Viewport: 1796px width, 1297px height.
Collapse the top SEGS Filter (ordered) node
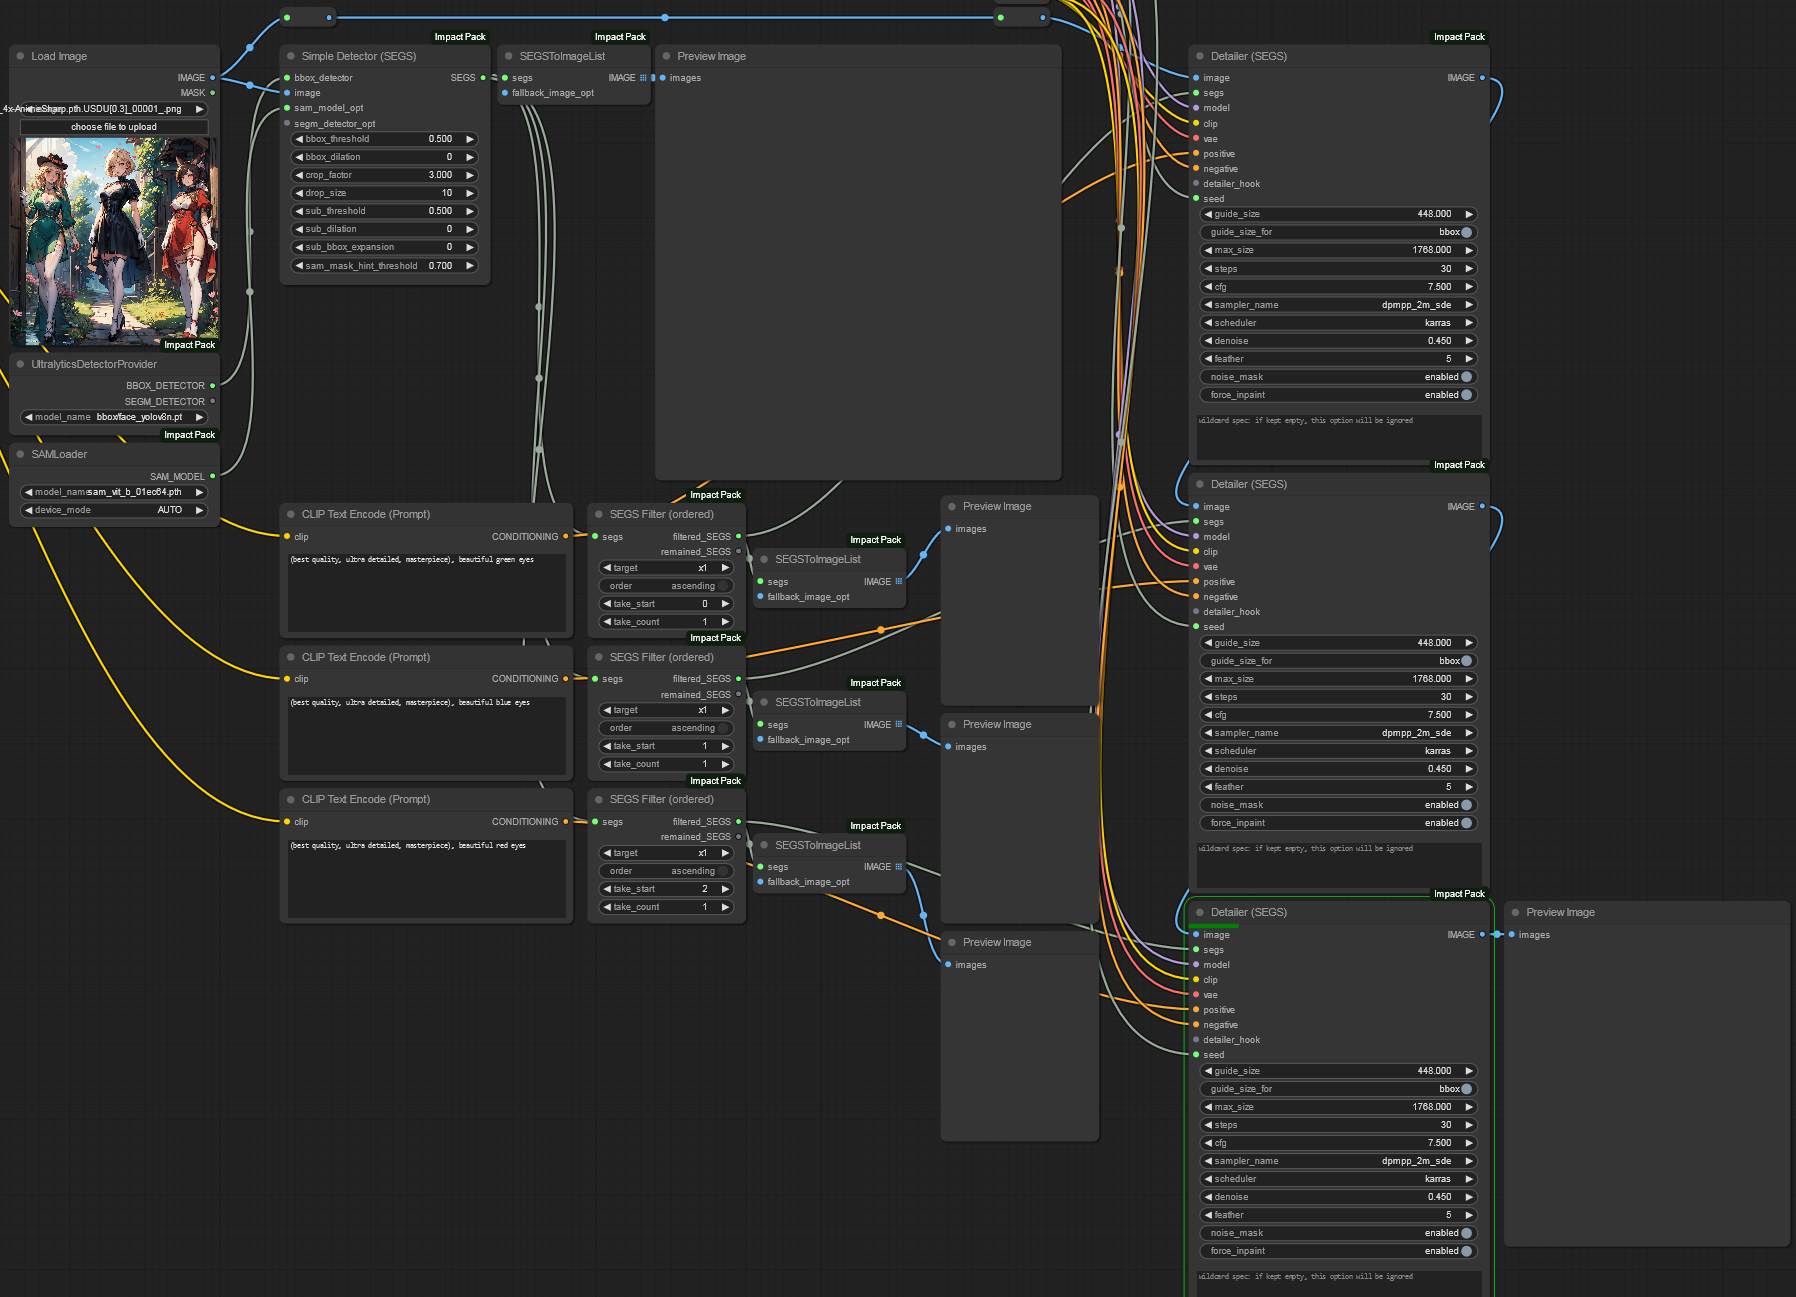(x=598, y=513)
